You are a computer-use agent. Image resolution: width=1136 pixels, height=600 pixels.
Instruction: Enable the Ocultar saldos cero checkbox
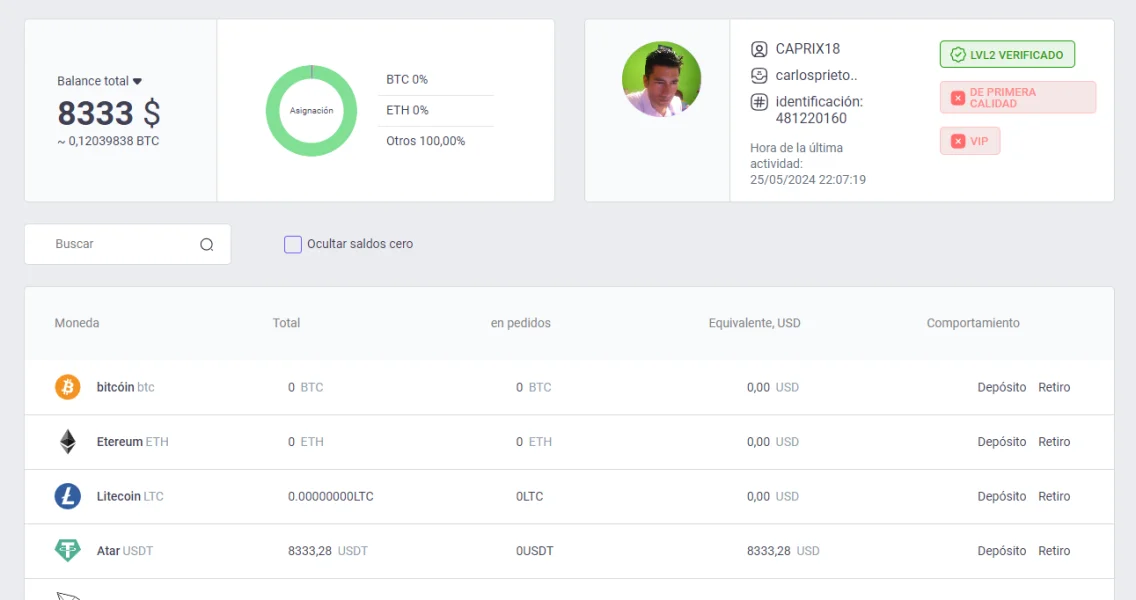(x=293, y=244)
